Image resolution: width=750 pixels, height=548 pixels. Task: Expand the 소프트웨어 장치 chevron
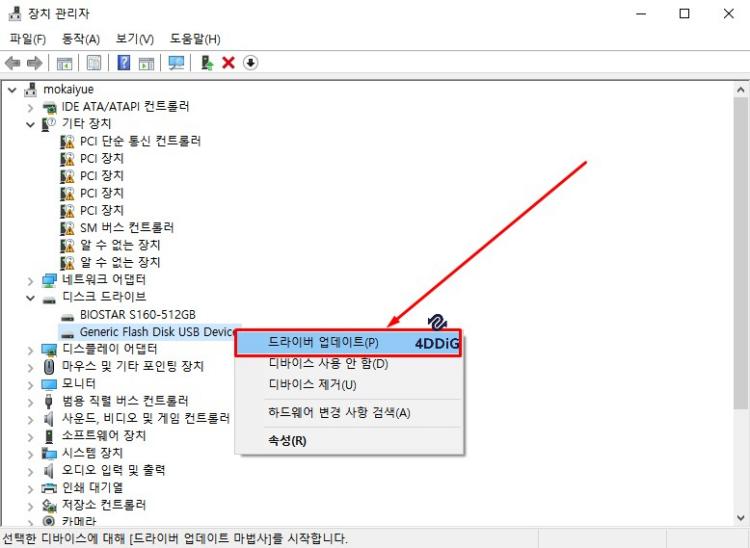pyautogui.click(x=30, y=437)
